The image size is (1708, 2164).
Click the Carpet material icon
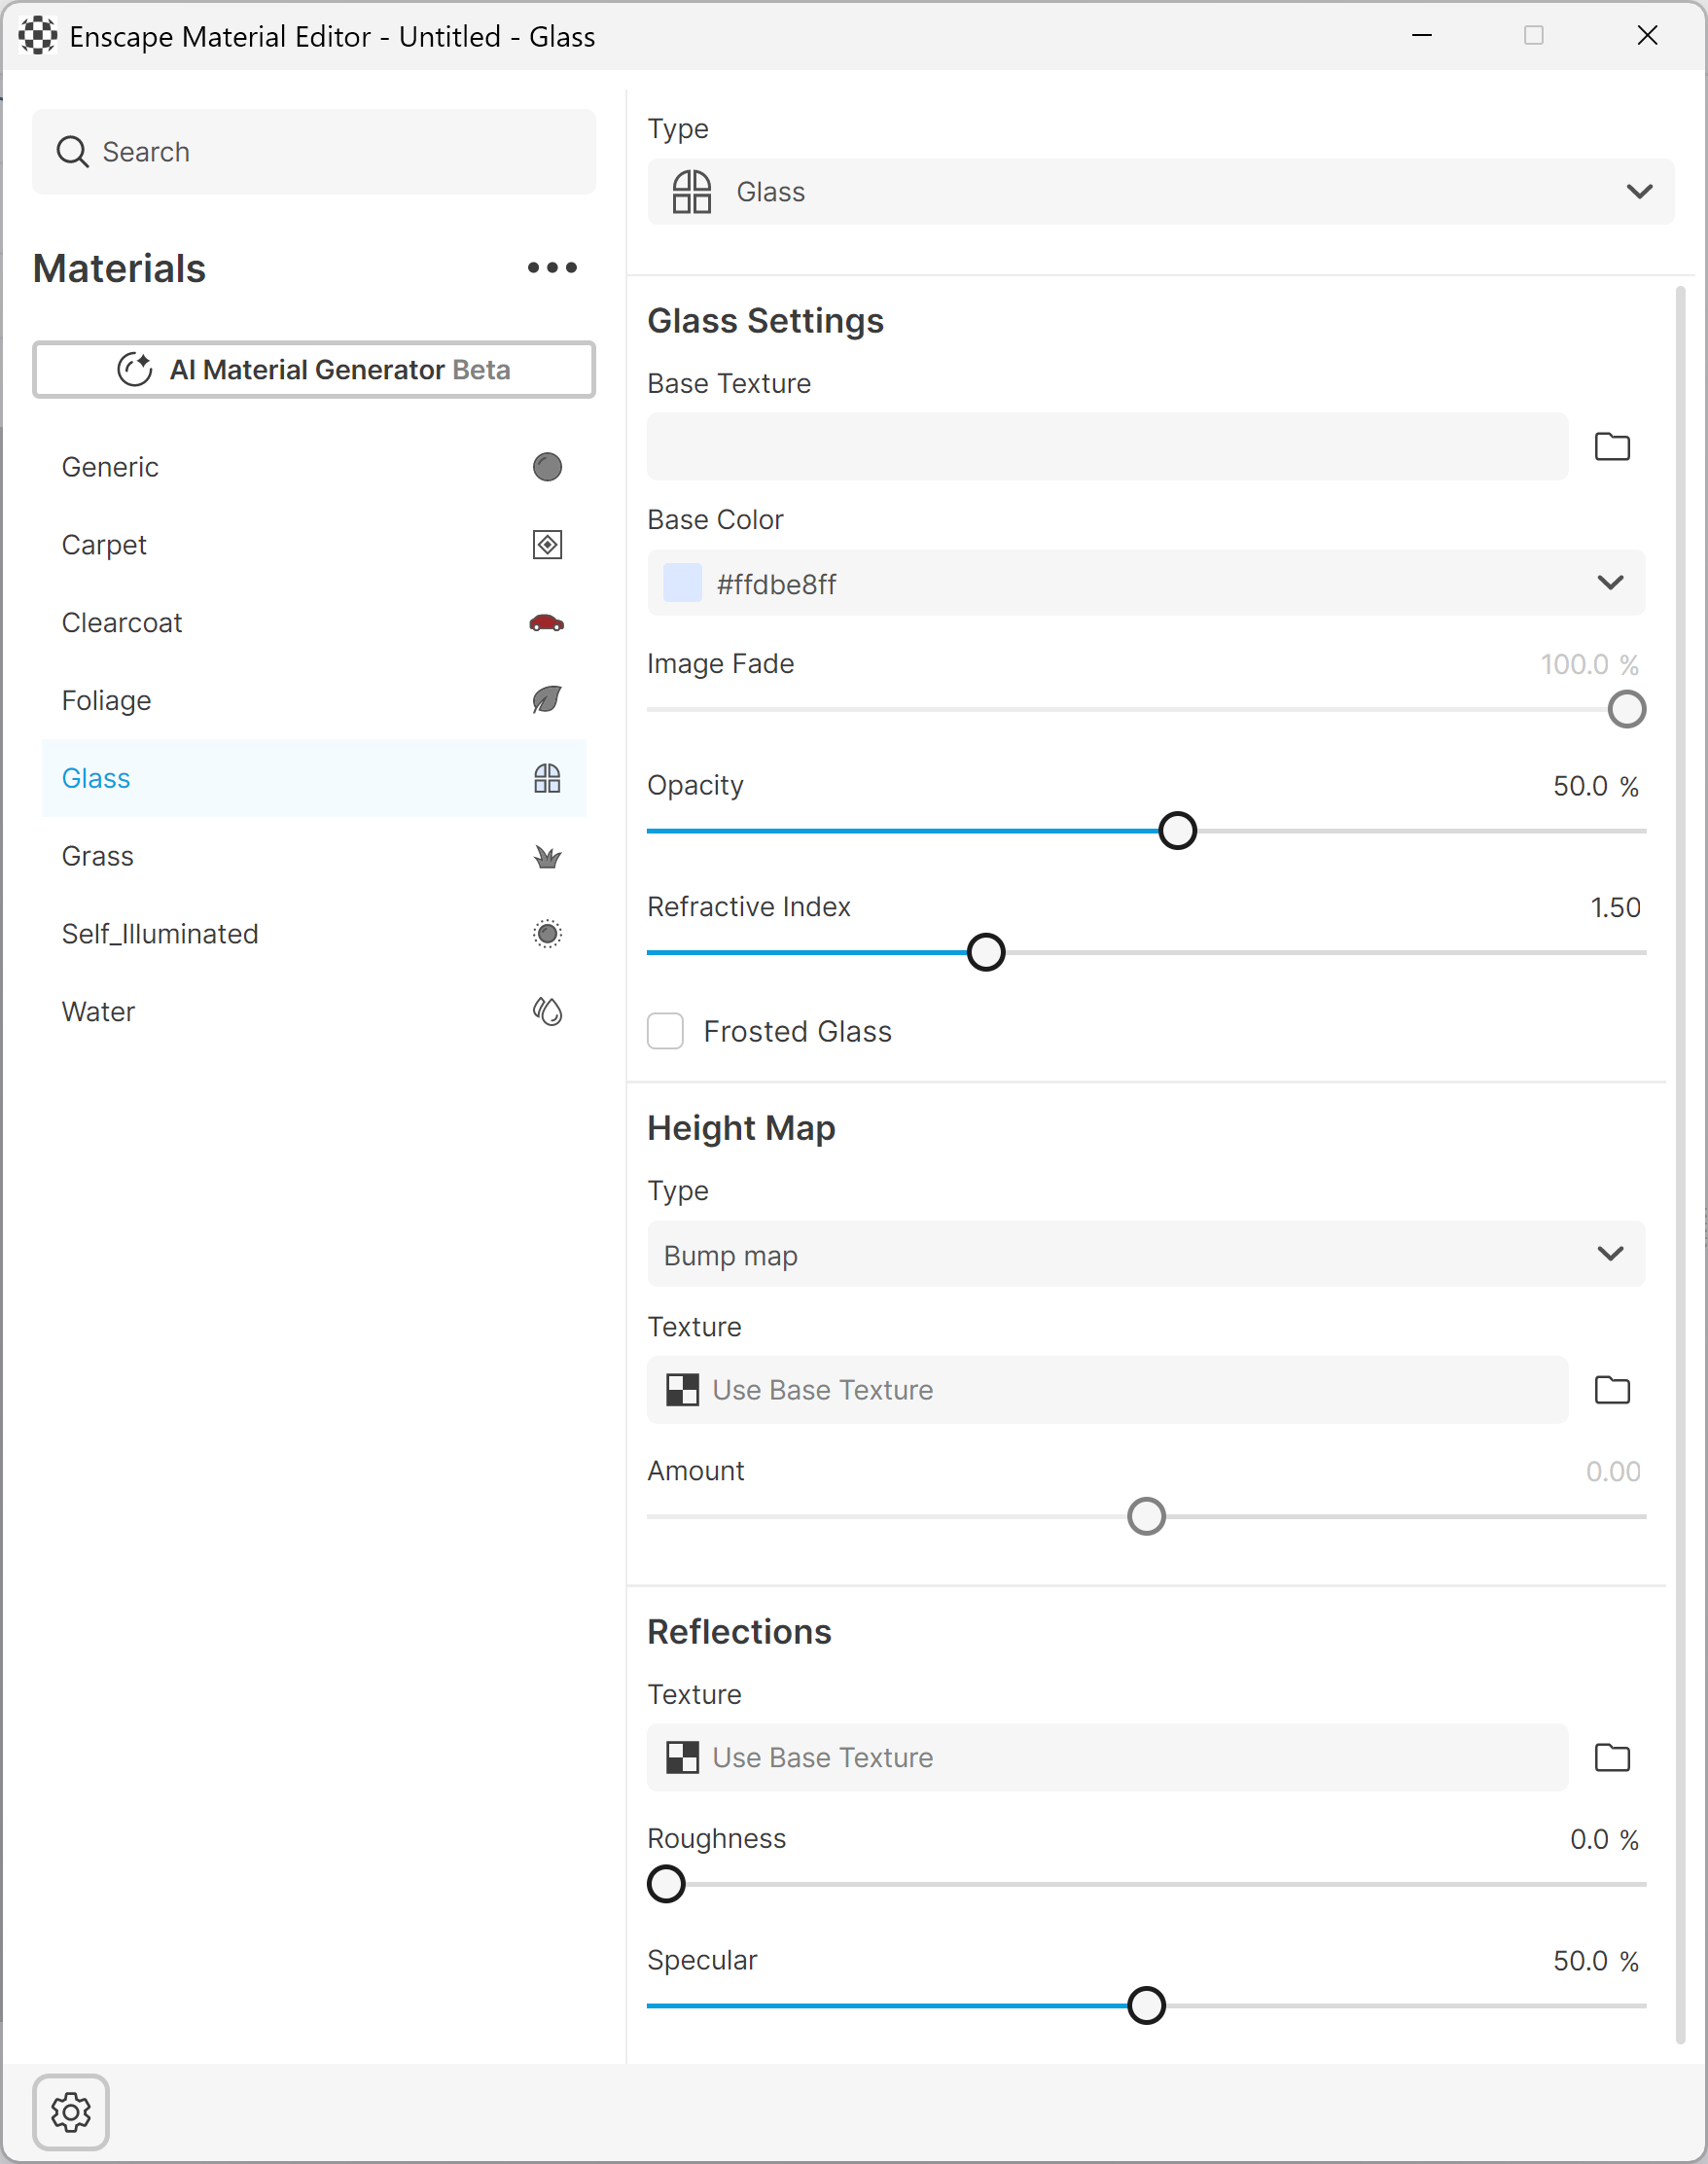point(547,545)
